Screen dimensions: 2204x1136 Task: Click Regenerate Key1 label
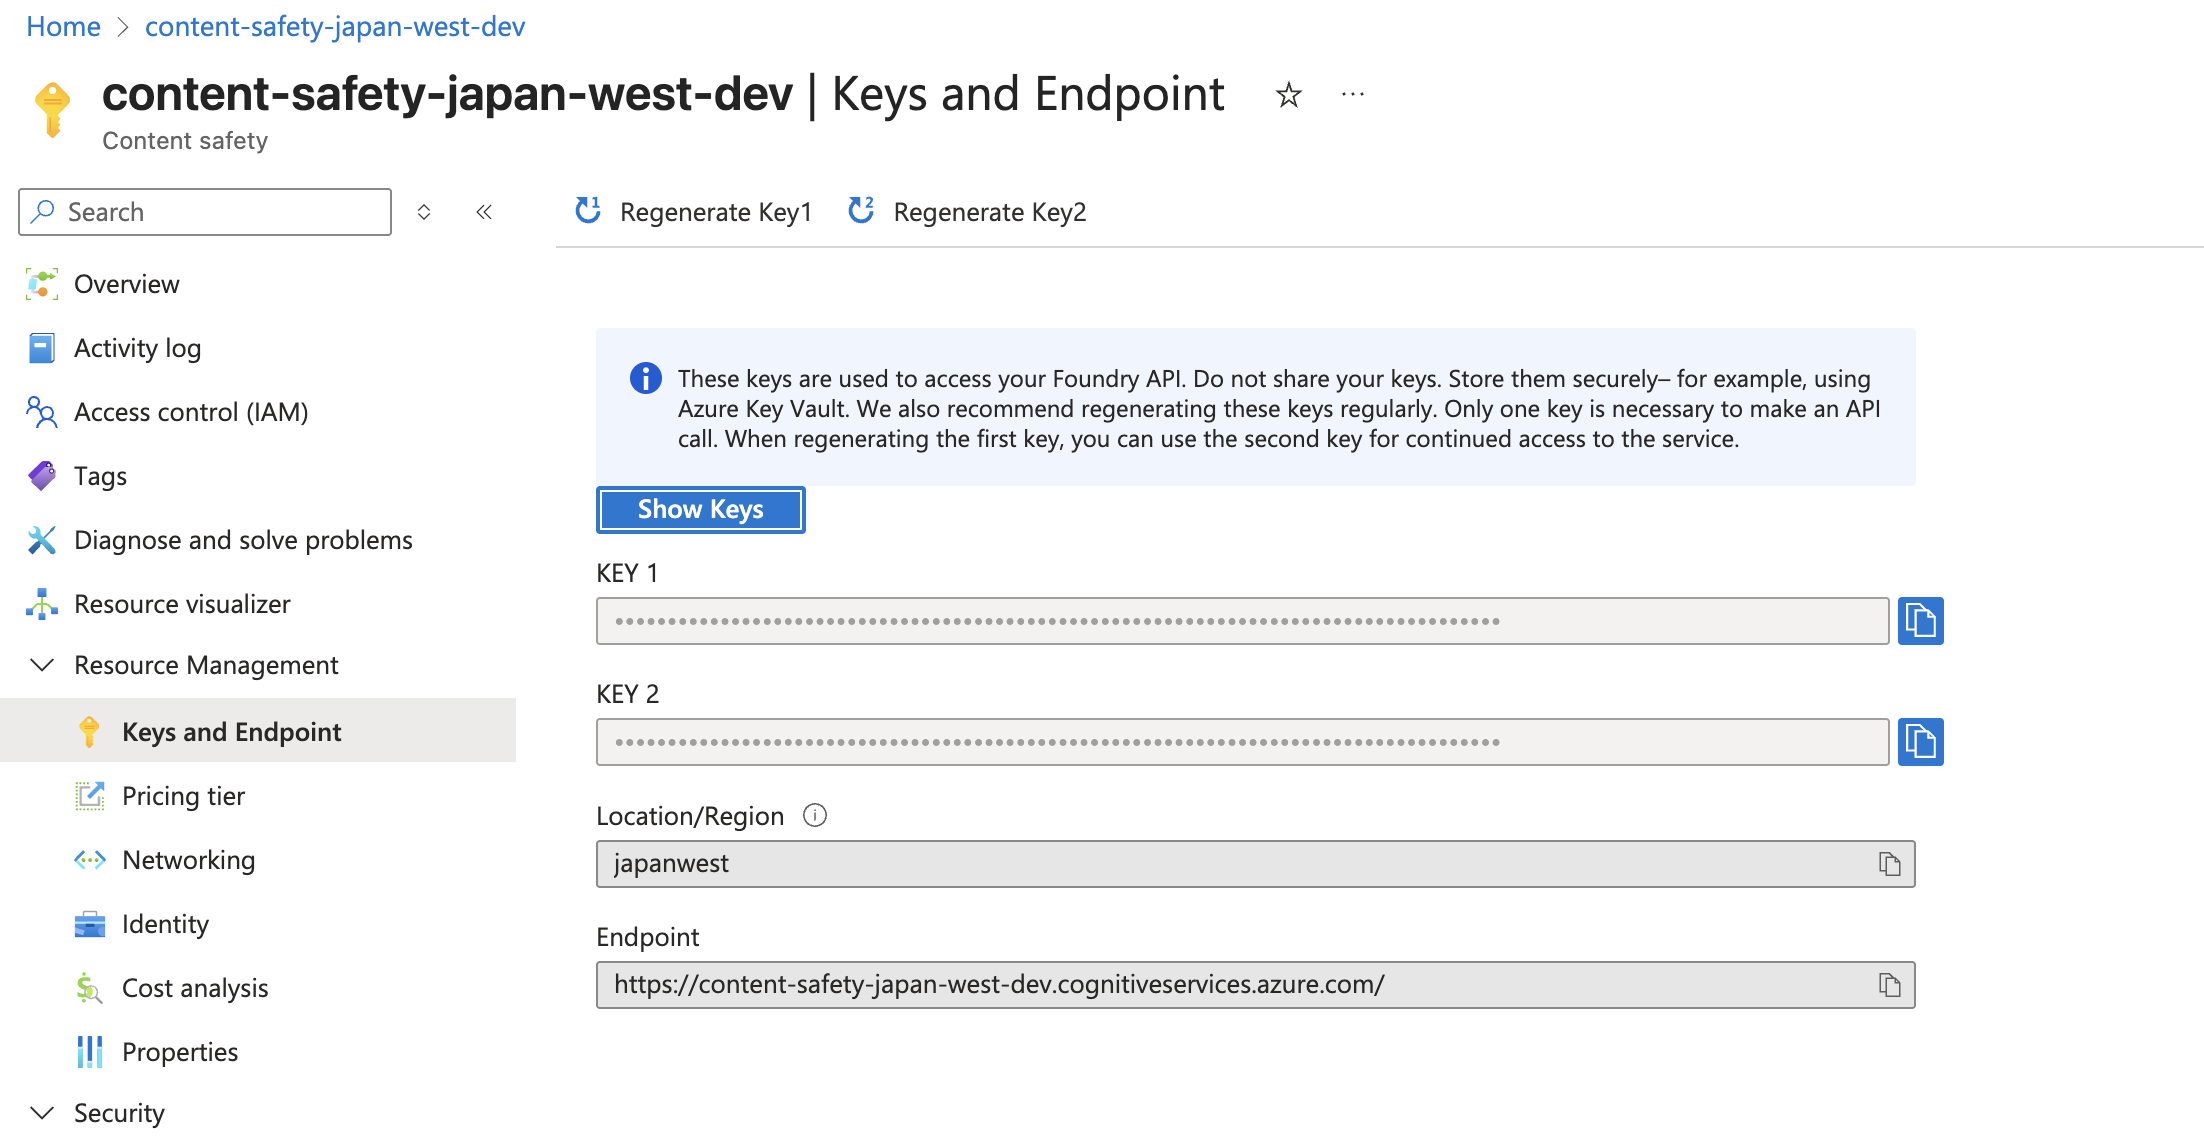[x=716, y=212]
